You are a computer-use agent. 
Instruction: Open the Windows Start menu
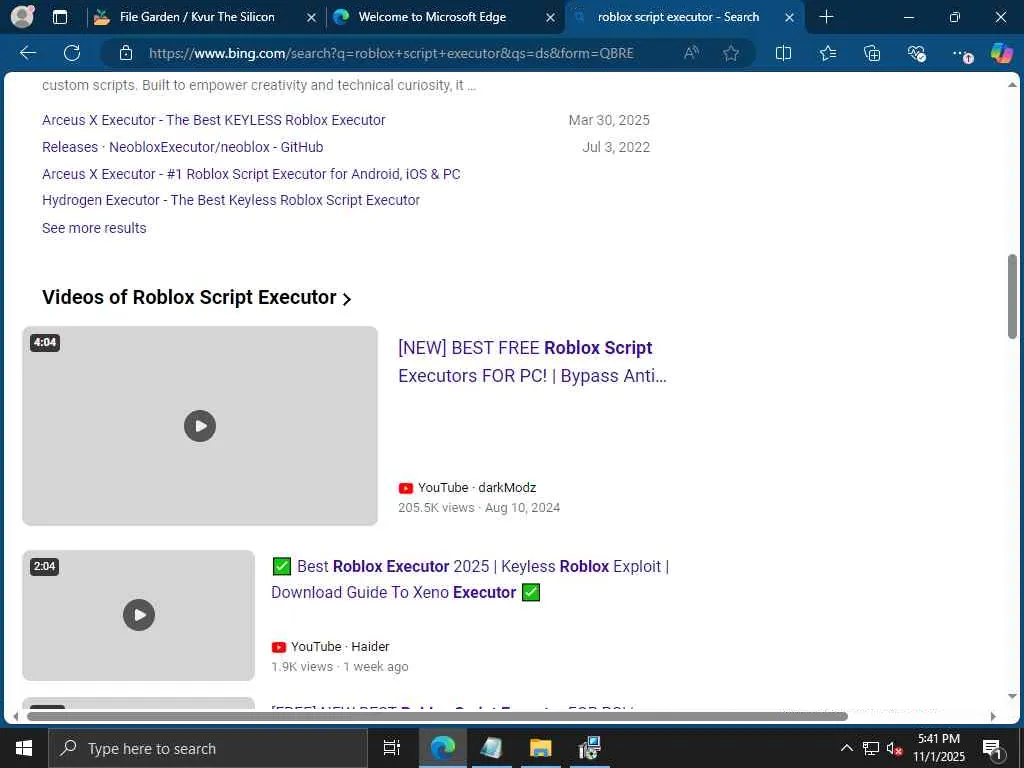tap(24, 748)
